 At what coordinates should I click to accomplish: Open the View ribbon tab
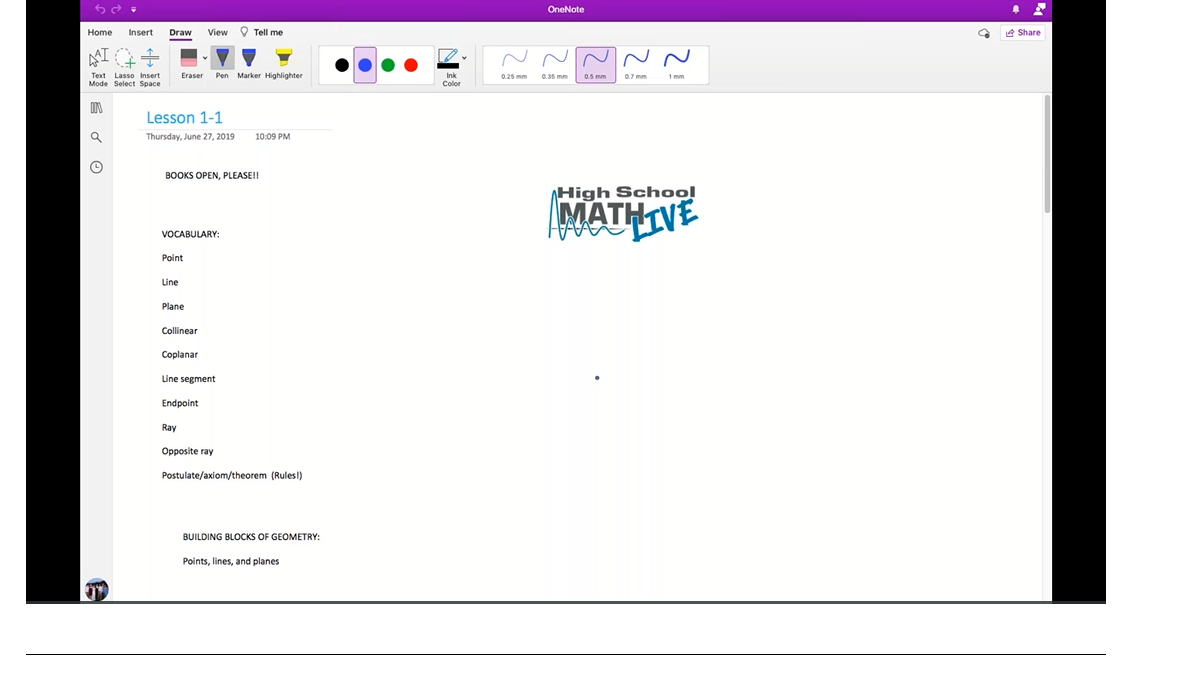point(217,33)
